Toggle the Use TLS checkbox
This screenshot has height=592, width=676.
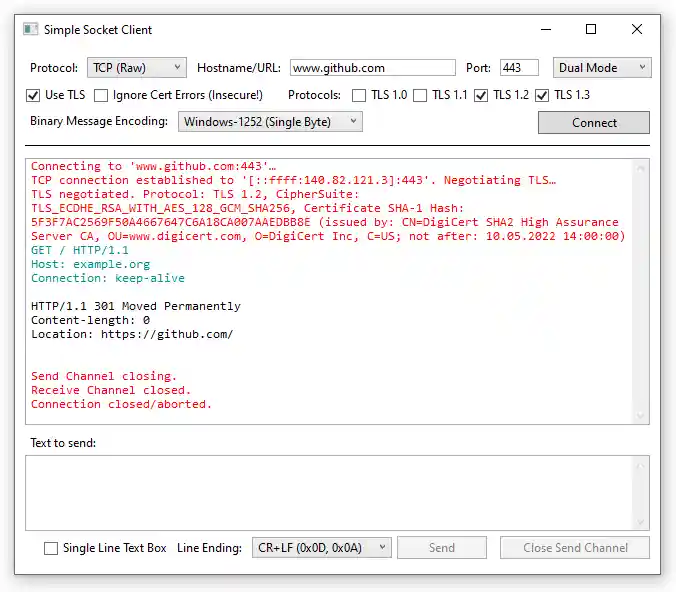pos(33,96)
